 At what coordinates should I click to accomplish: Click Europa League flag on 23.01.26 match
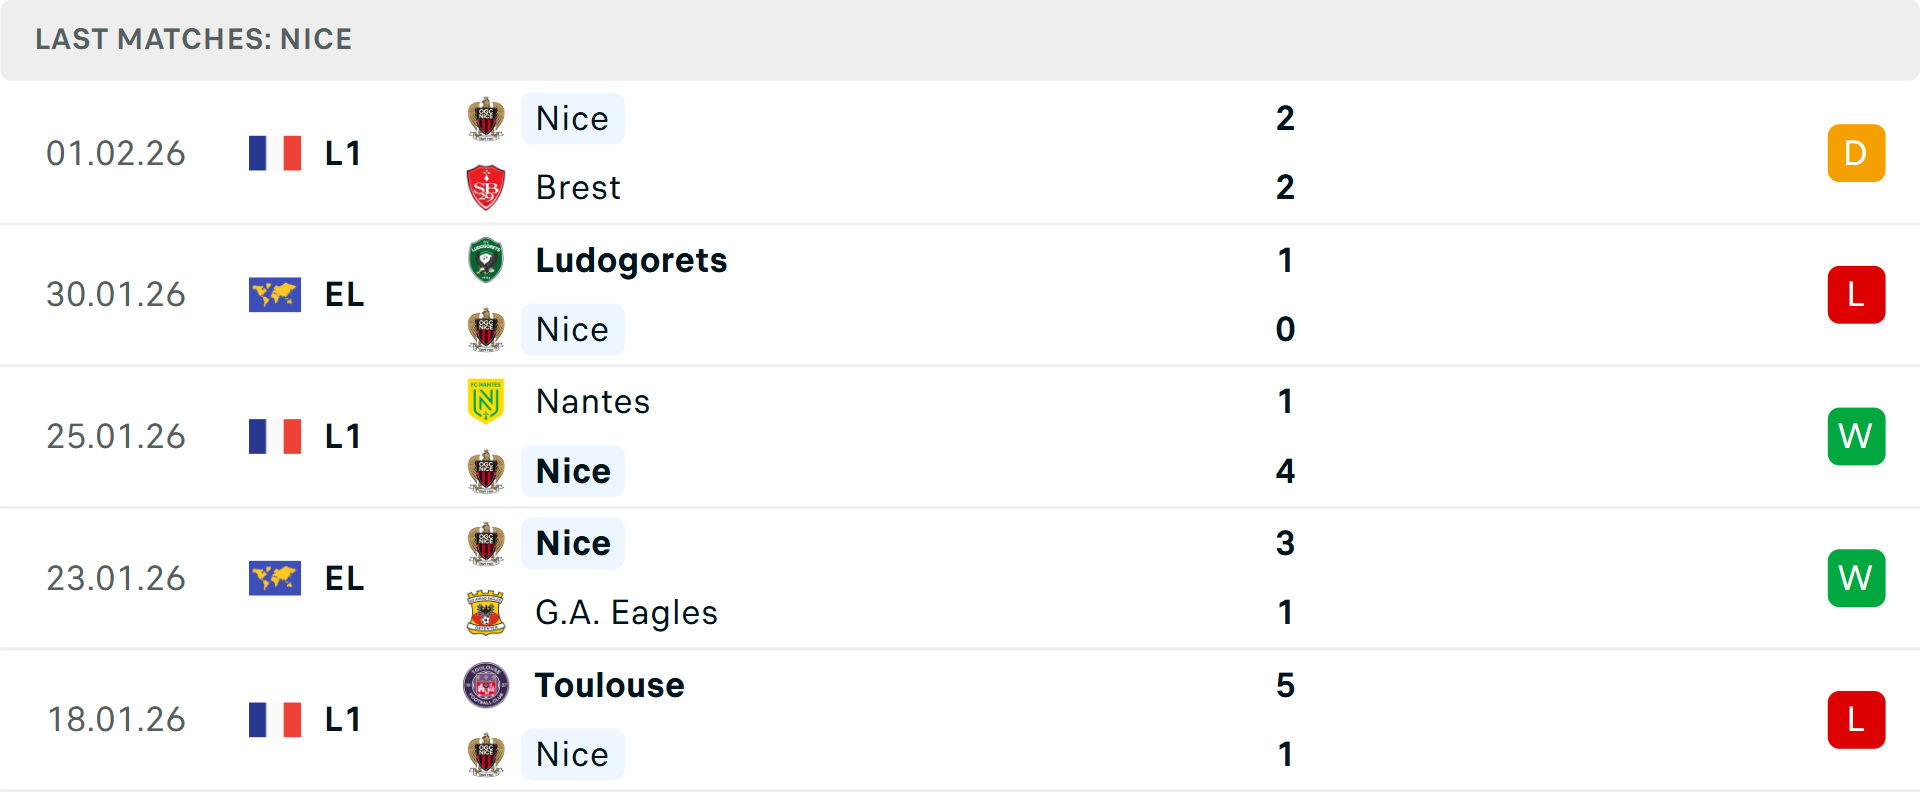[x=275, y=578]
